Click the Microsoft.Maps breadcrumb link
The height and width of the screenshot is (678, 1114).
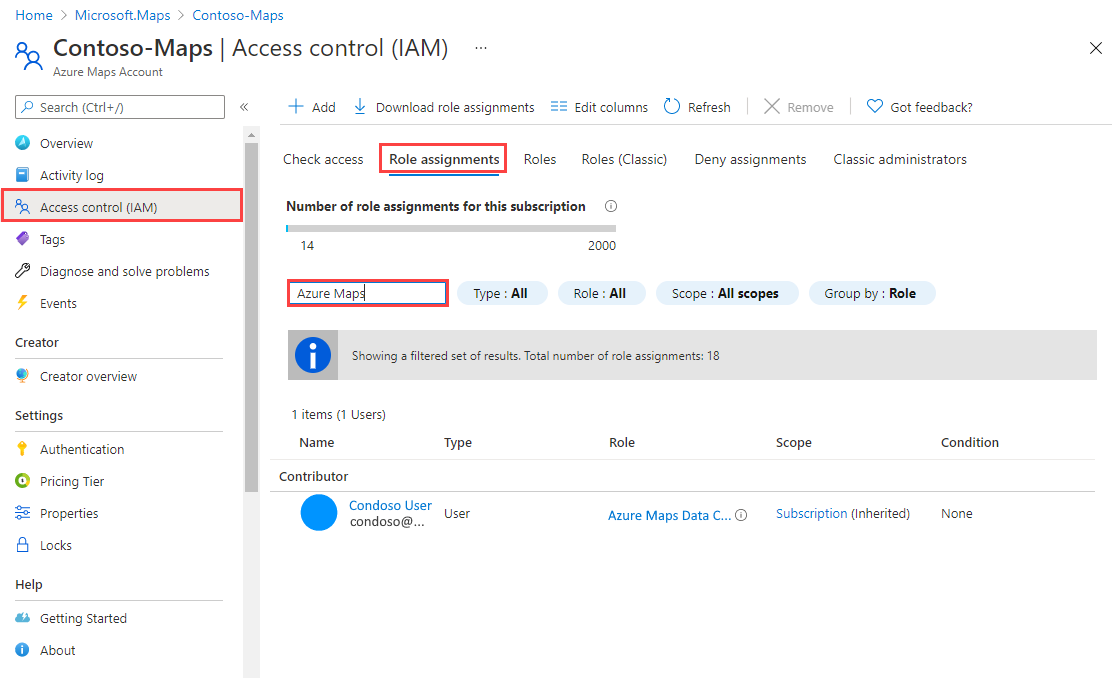(122, 15)
